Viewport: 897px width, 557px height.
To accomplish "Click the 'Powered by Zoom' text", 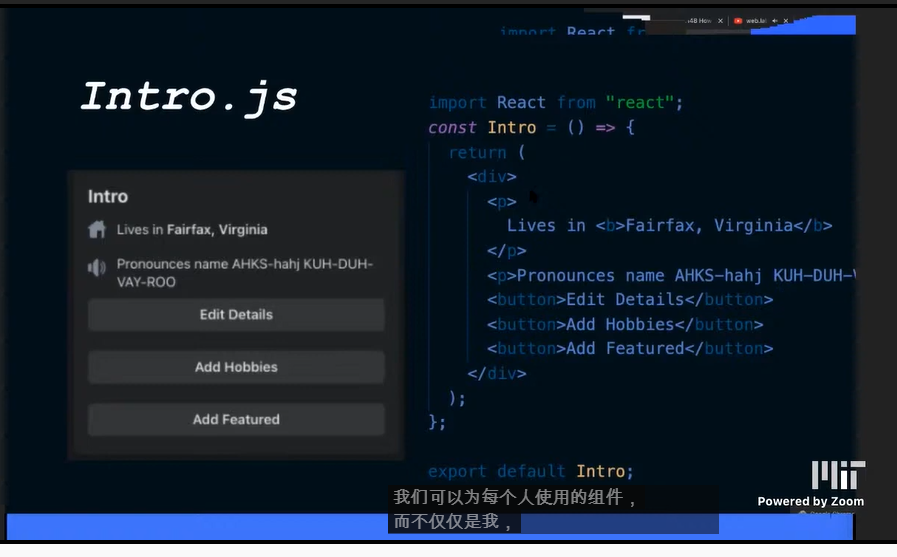I will [811, 502].
